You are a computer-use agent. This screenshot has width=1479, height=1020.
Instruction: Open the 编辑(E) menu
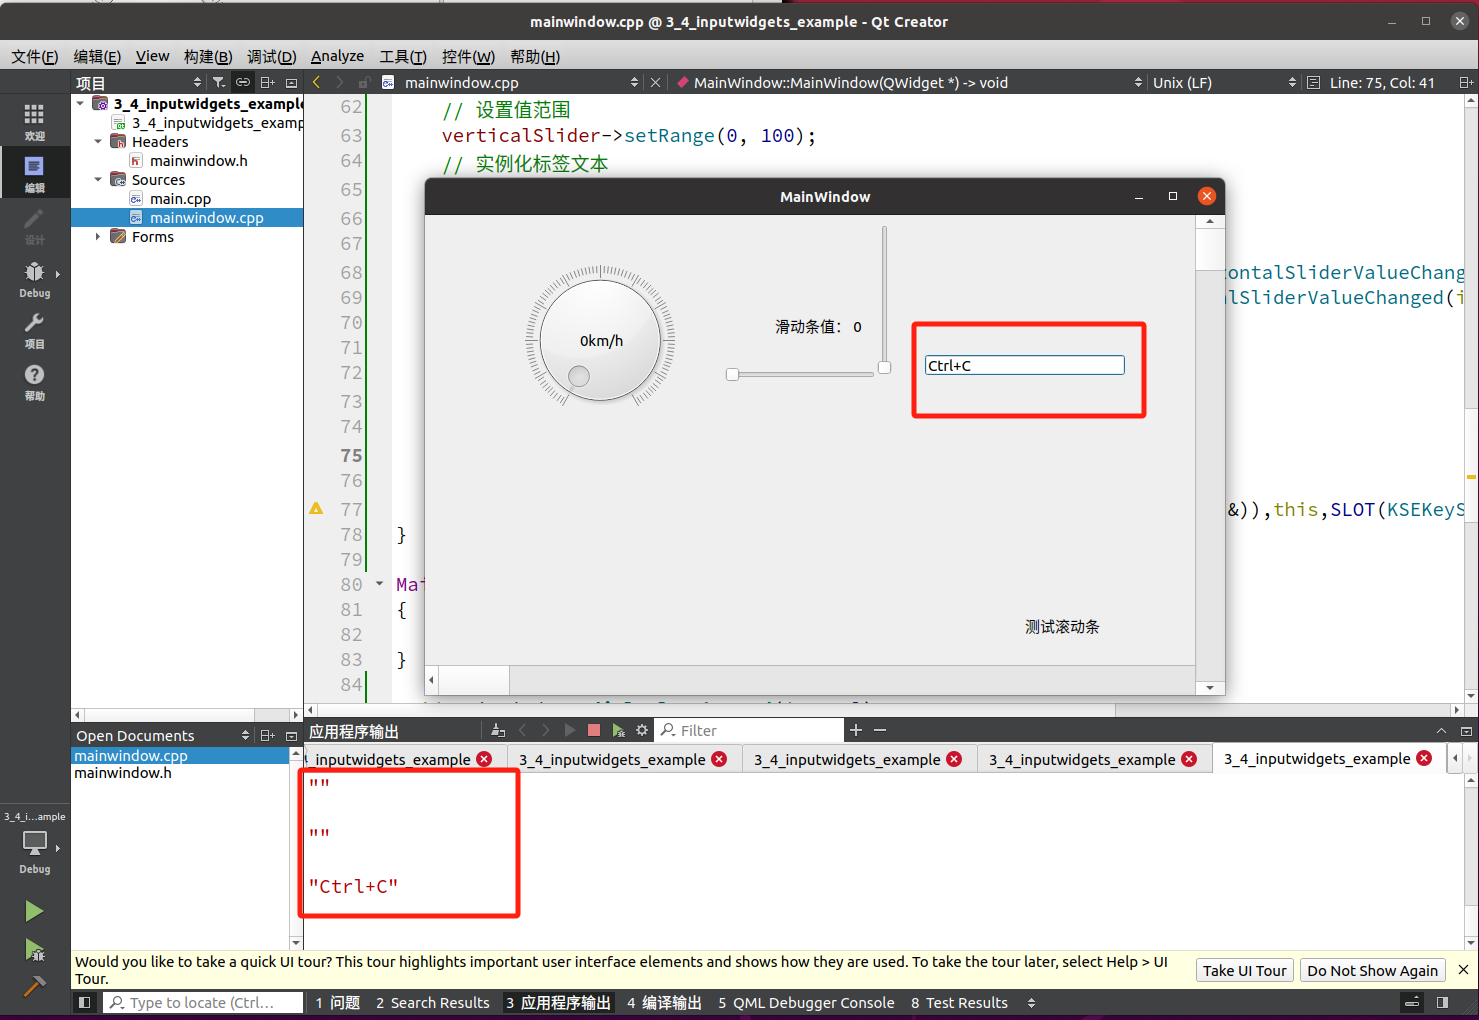tap(97, 56)
